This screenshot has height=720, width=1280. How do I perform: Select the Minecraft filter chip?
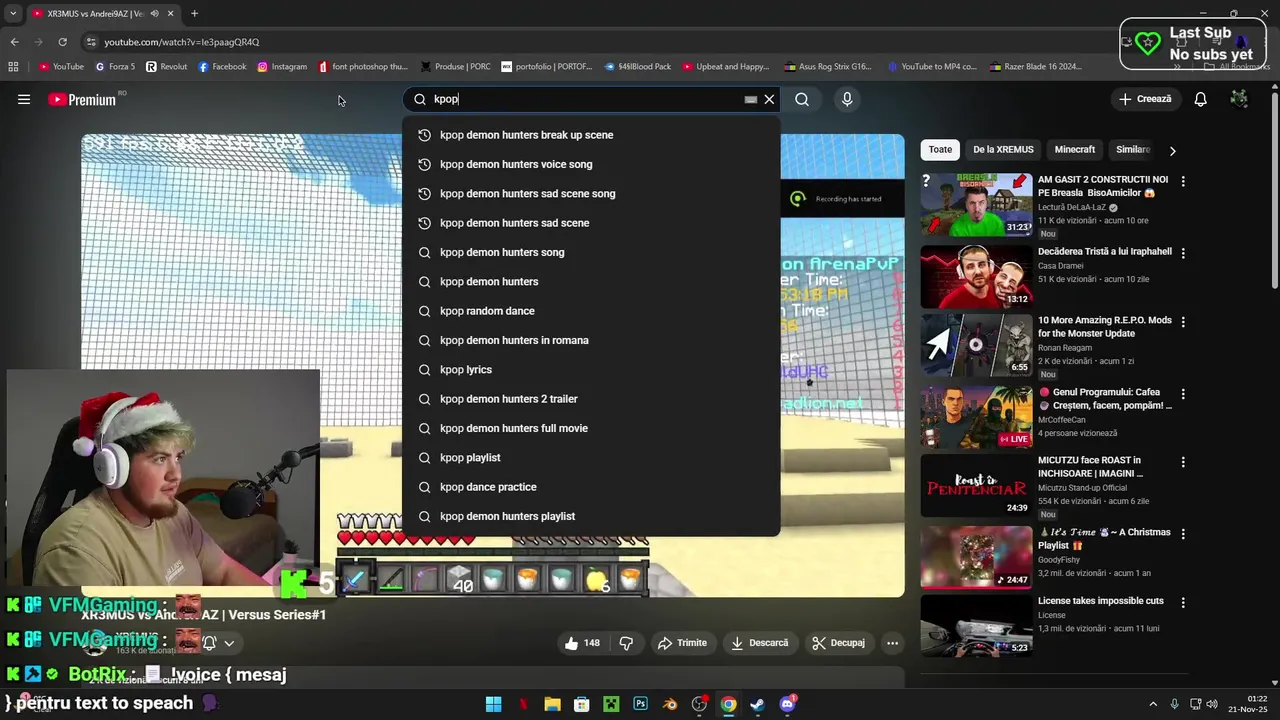[1075, 149]
